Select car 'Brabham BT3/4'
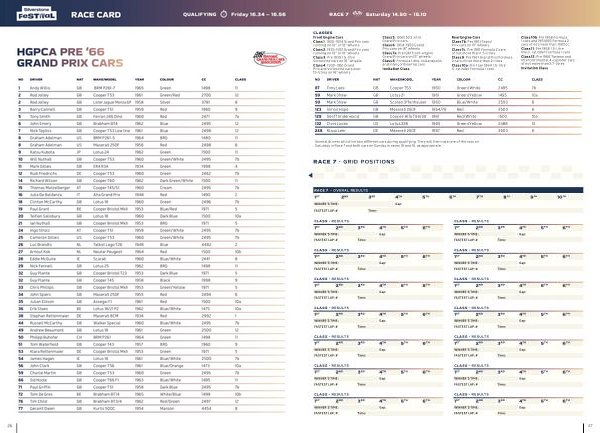Image resolution: width=600 pixels, height=433 pixels. tap(107, 402)
